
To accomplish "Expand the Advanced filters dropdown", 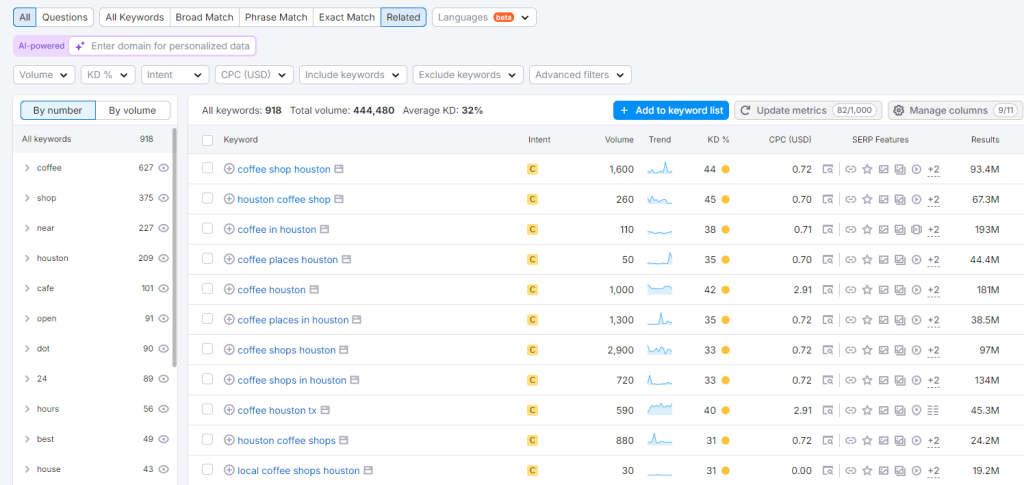I will (580, 75).
